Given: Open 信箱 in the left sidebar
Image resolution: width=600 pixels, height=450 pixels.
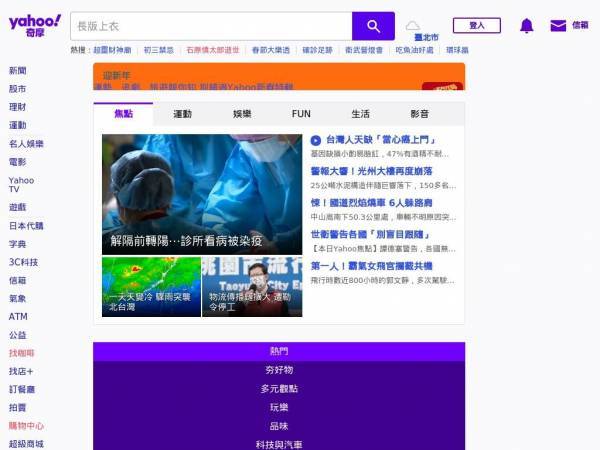Looking at the screenshot, I should (18, 280).
